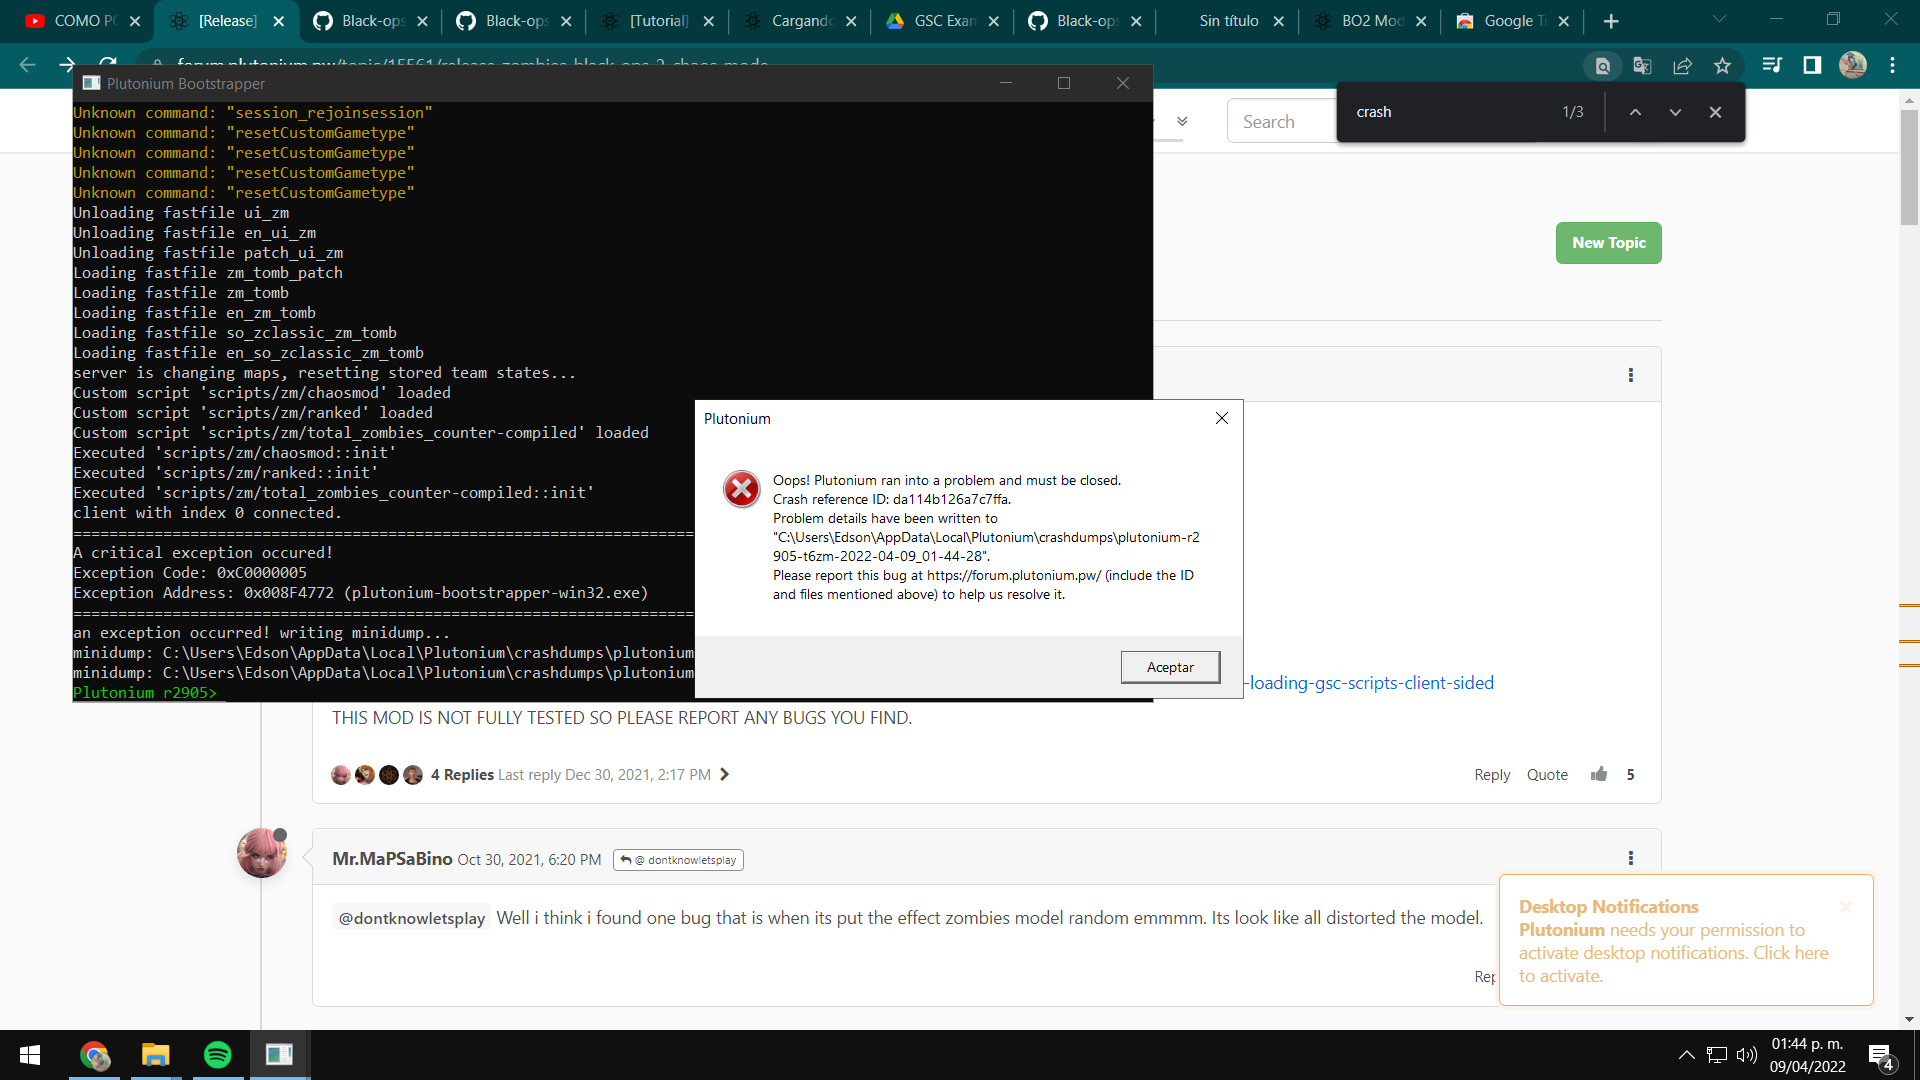Click the forum Search field
Viewport: 1920px width, 1080px height.
[x=1282, y=121]
